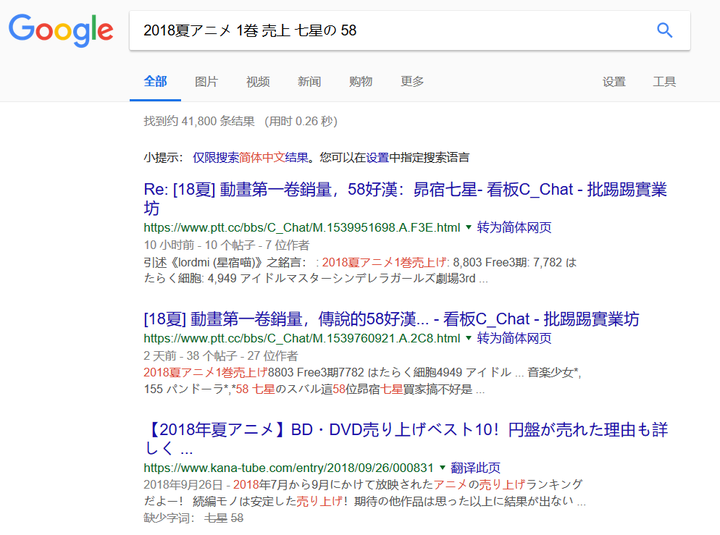Click 转为简体网页 for second result
The width and height of the screenshot is (720, 535).
tap(514, 338)
